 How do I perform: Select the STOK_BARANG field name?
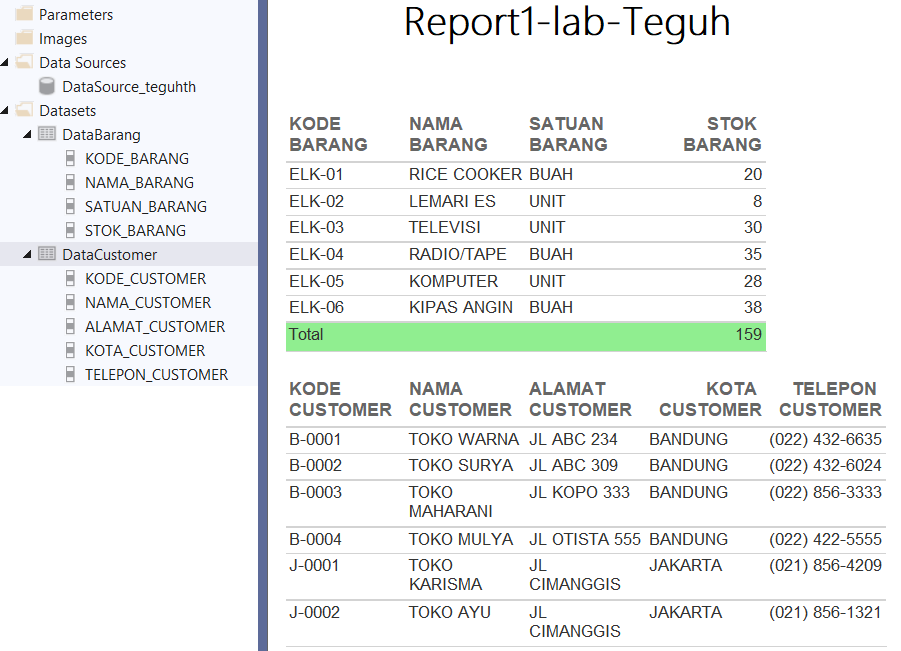point(136,231)
